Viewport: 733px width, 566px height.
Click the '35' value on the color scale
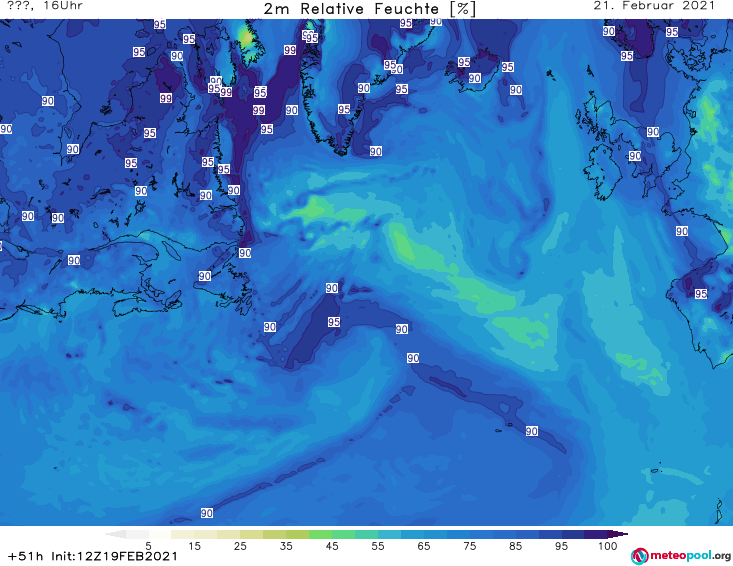[x=286, y=545]
